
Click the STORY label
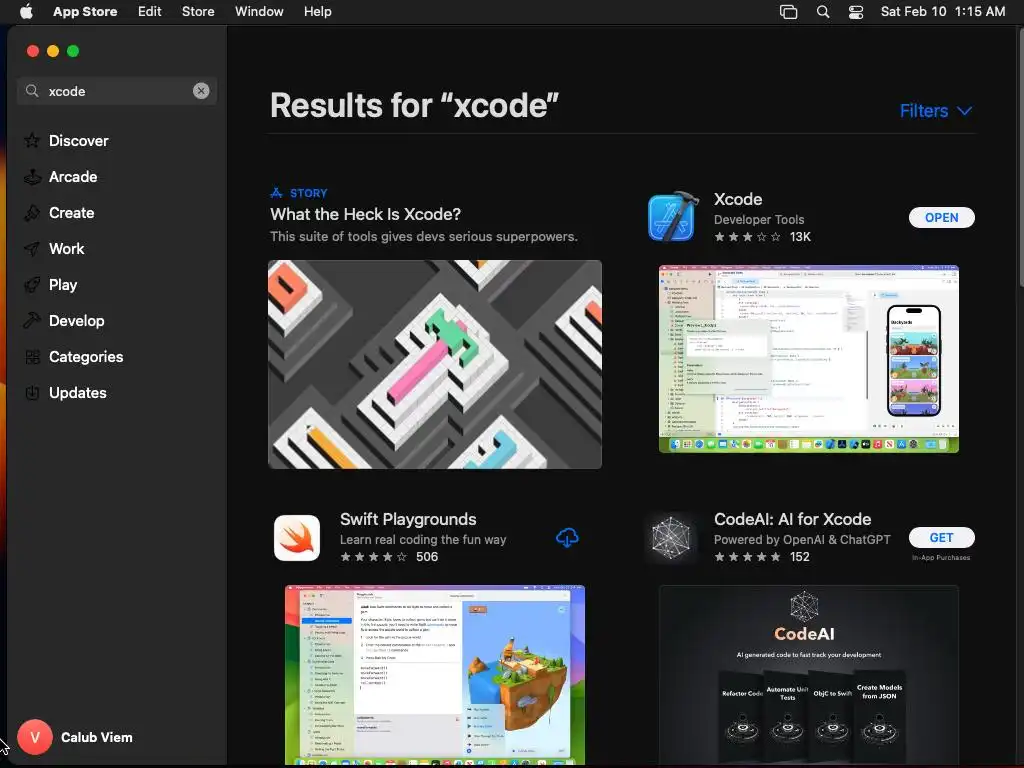(x=308, y=193)
